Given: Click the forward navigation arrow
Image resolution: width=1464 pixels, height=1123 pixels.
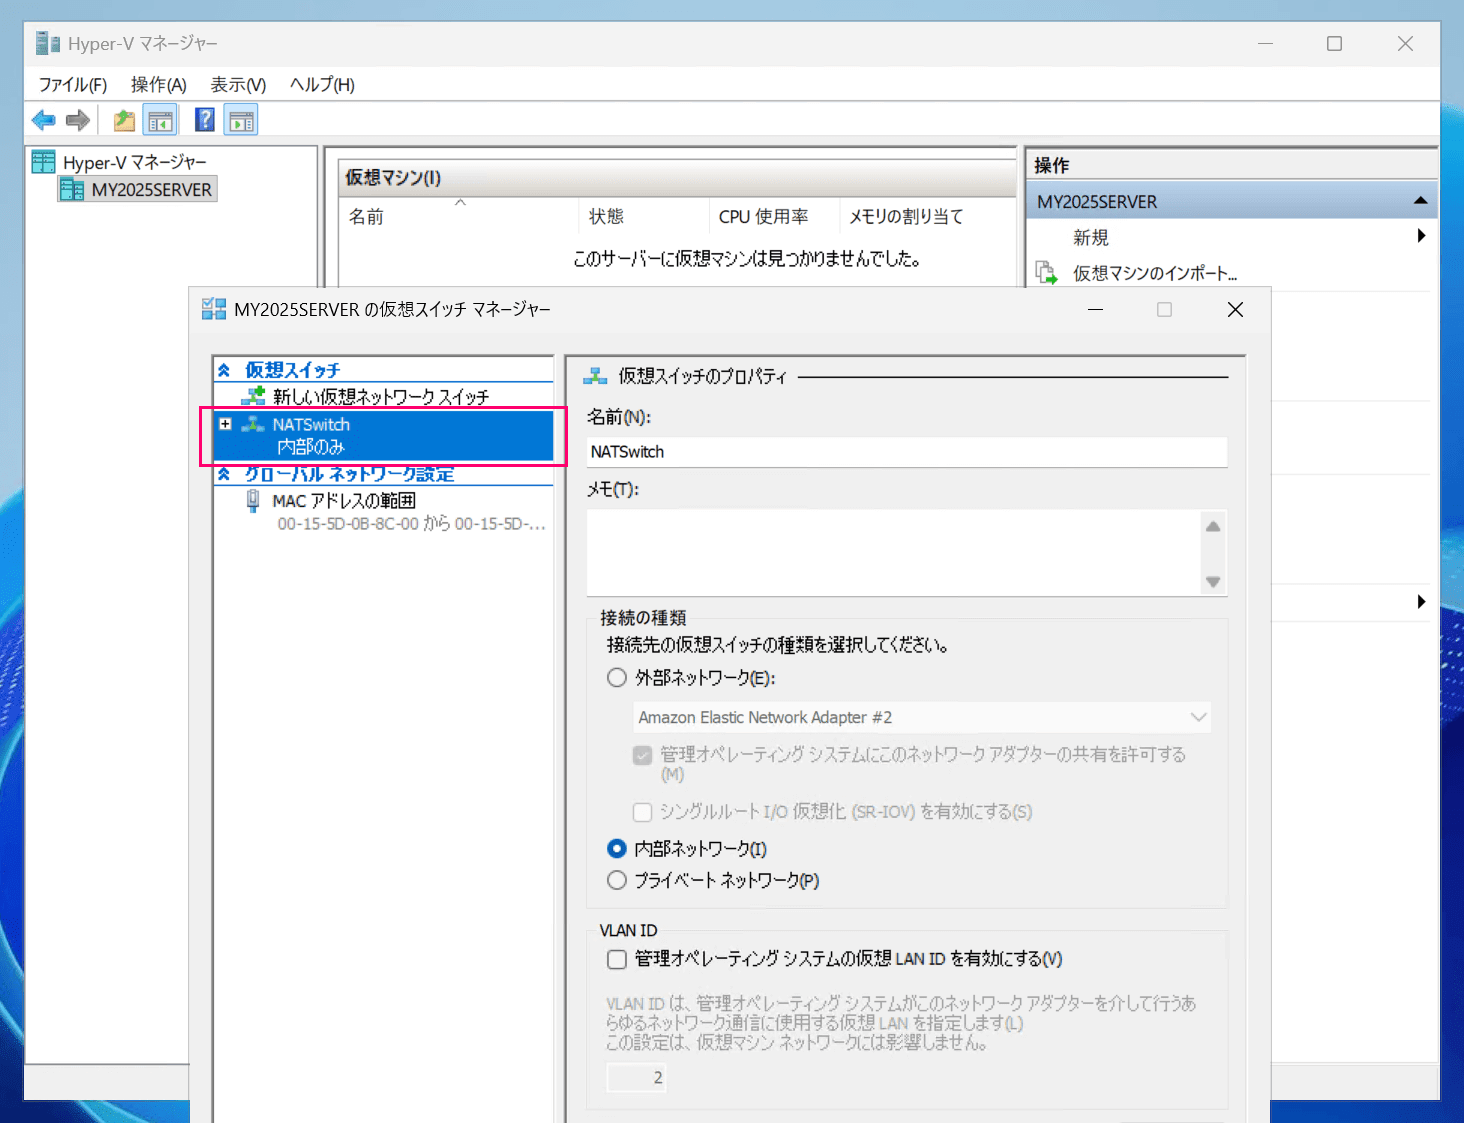Looking at the screenshot, I should 77,119.
